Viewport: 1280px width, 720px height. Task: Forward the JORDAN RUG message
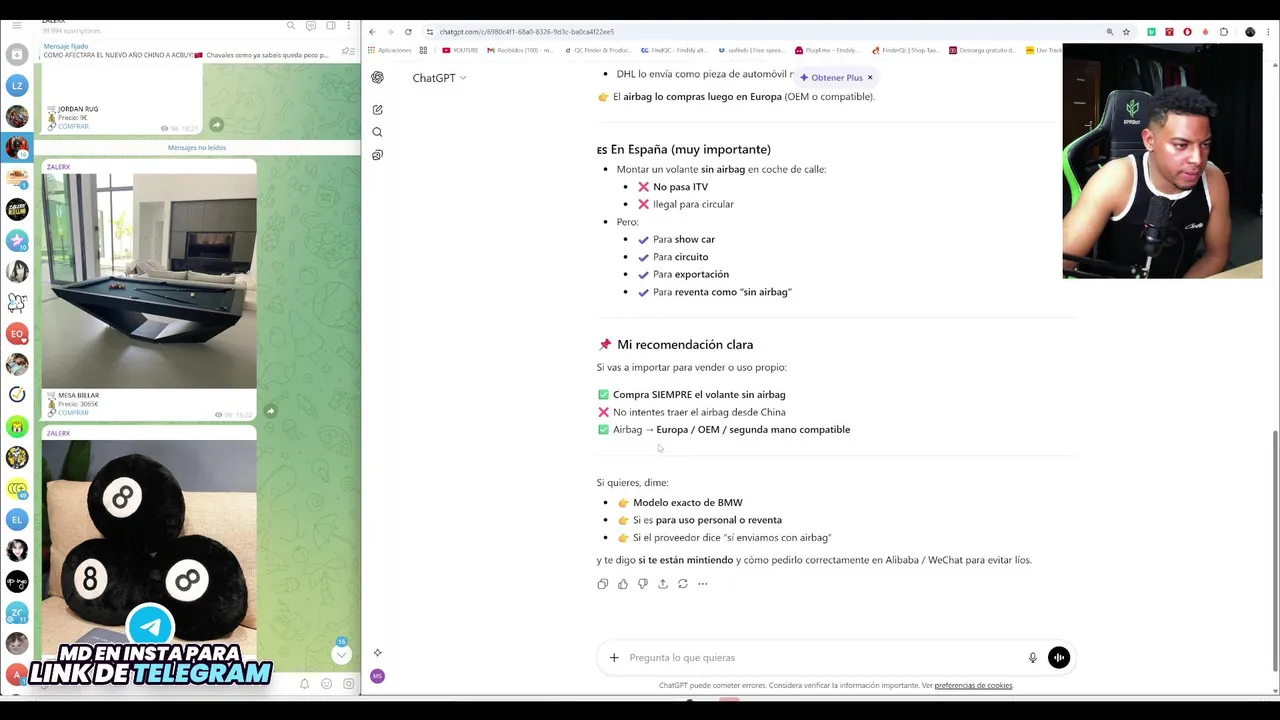pos(216,125)
